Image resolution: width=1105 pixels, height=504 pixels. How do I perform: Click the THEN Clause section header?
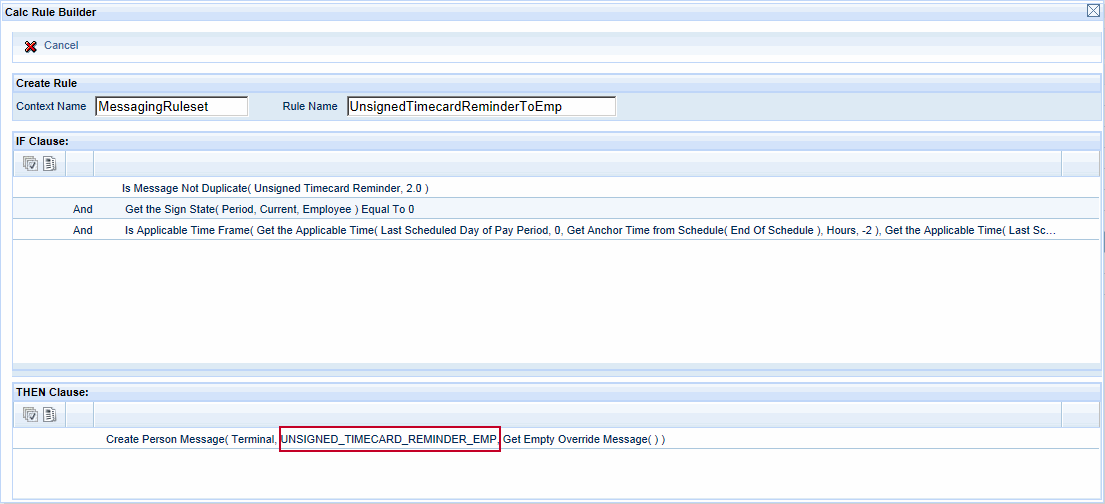pyautogui.click(x=52, y=391)
